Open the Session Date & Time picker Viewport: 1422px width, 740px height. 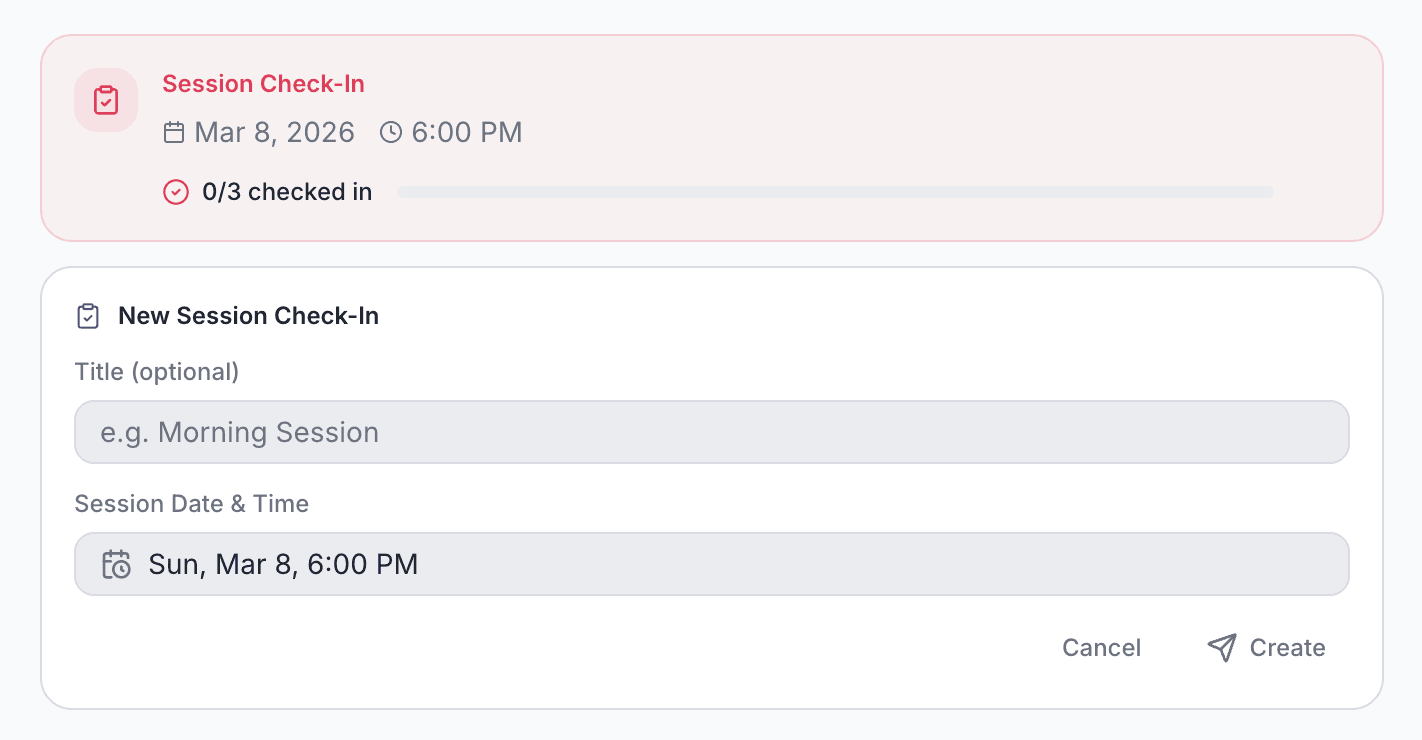pos(712,564)
